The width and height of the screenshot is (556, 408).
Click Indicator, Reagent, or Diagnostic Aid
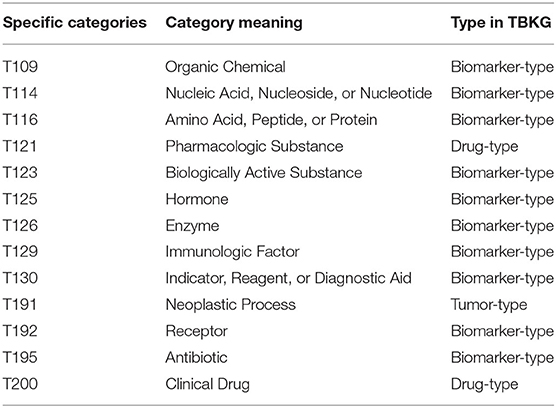coord(289,279)
